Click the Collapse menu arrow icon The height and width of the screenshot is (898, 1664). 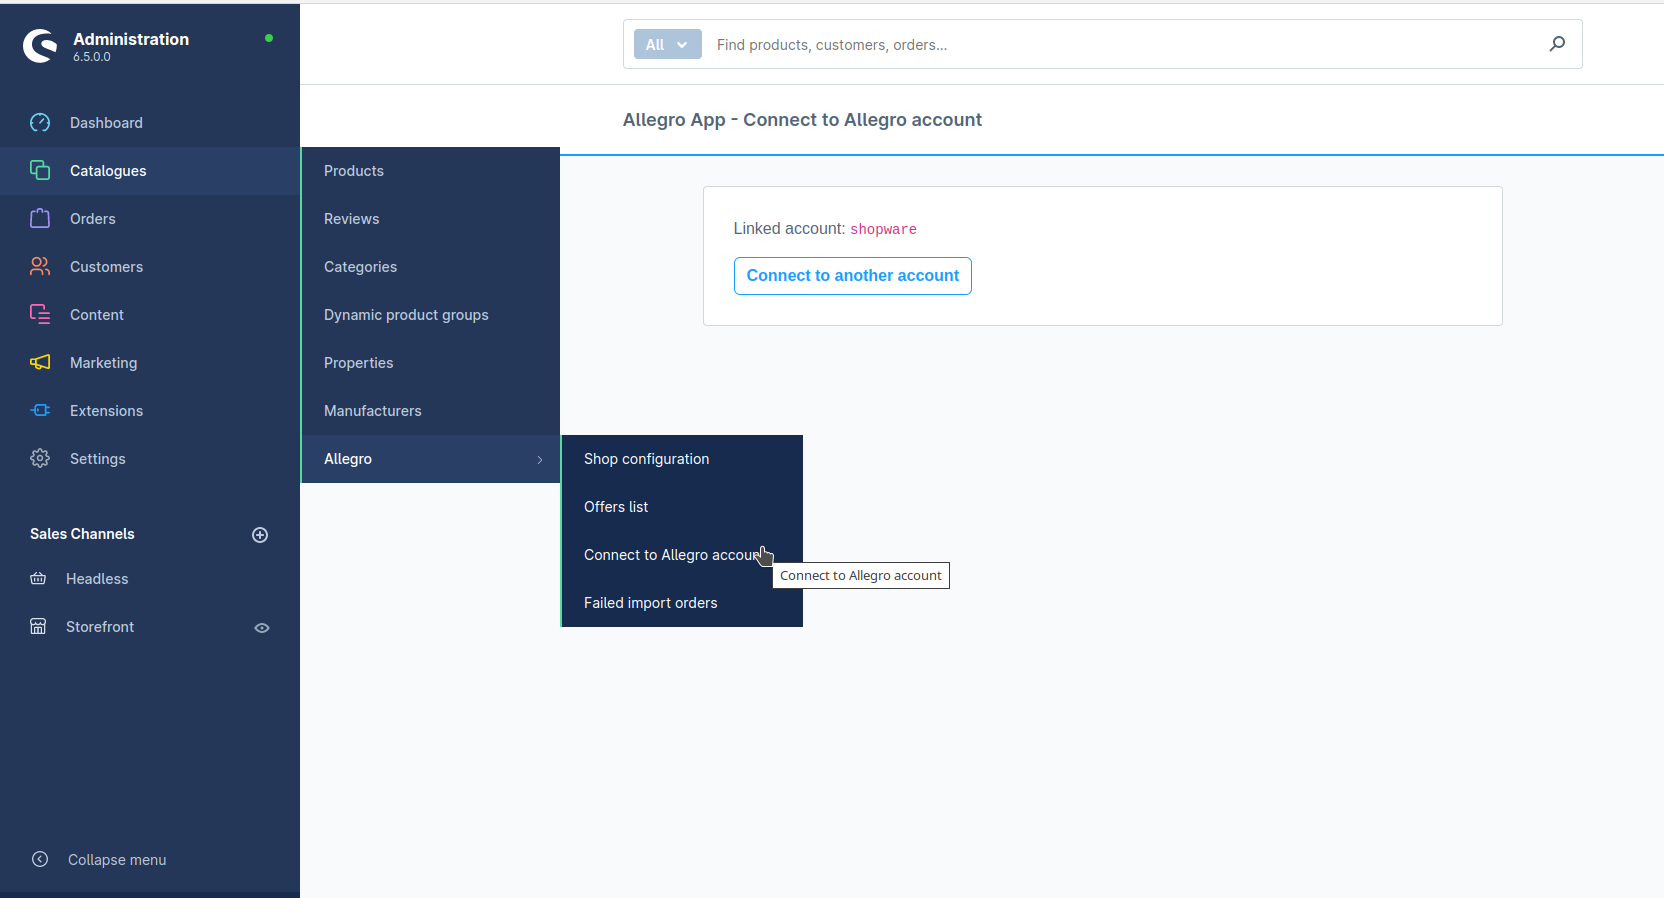(40, 859)
